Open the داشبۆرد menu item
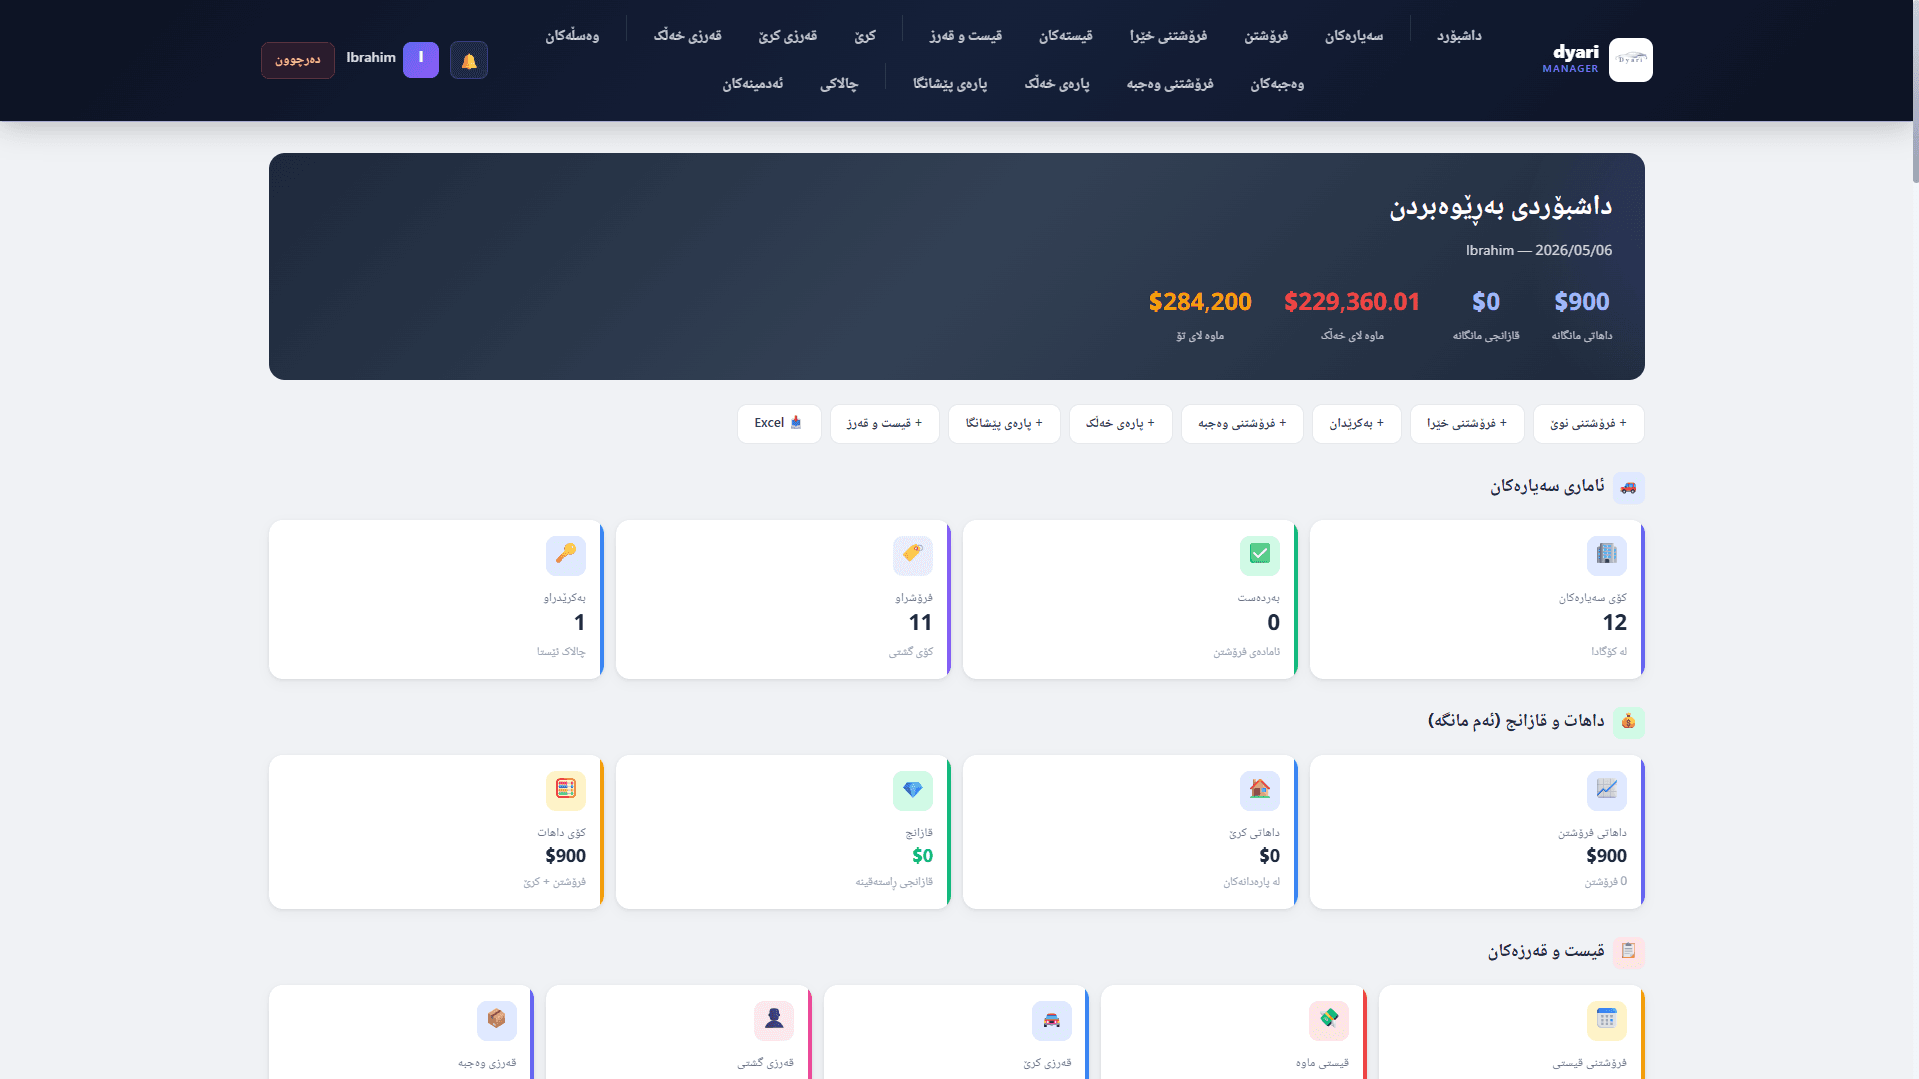 pos(1459,36)
